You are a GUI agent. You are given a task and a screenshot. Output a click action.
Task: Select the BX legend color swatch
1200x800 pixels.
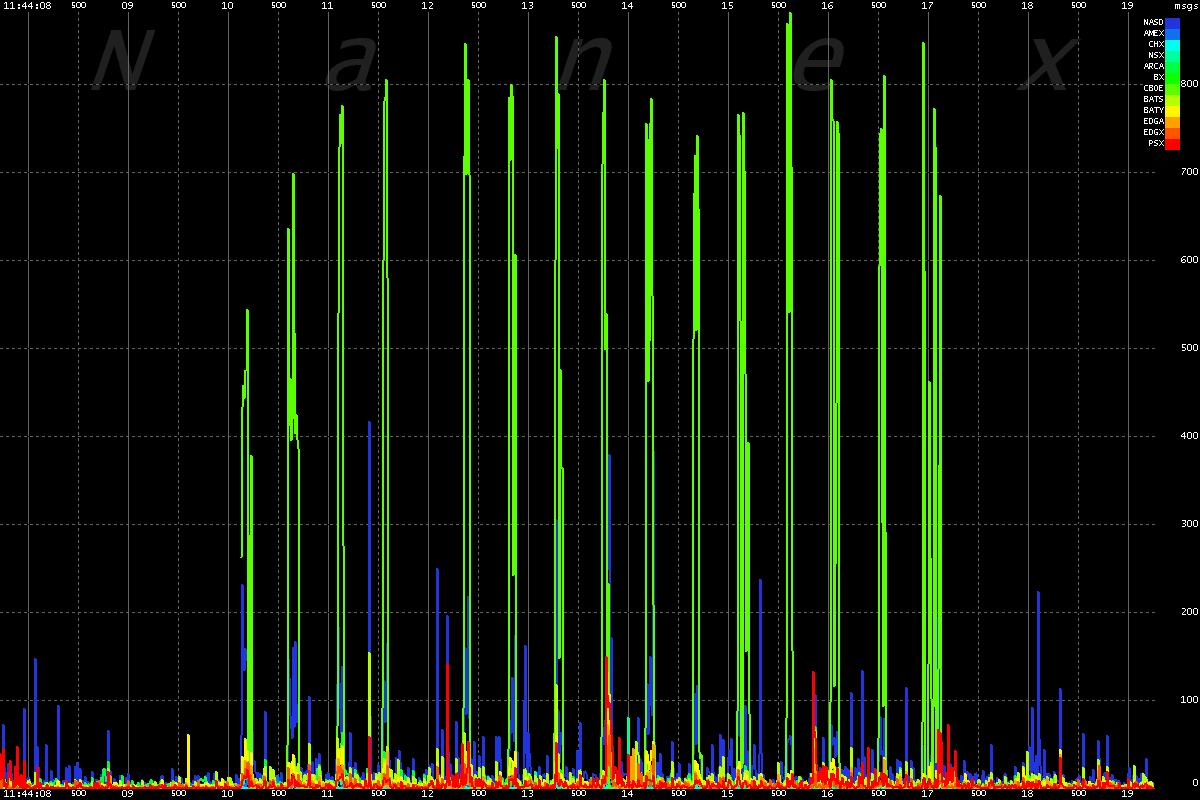click(x=1173, y=77)
